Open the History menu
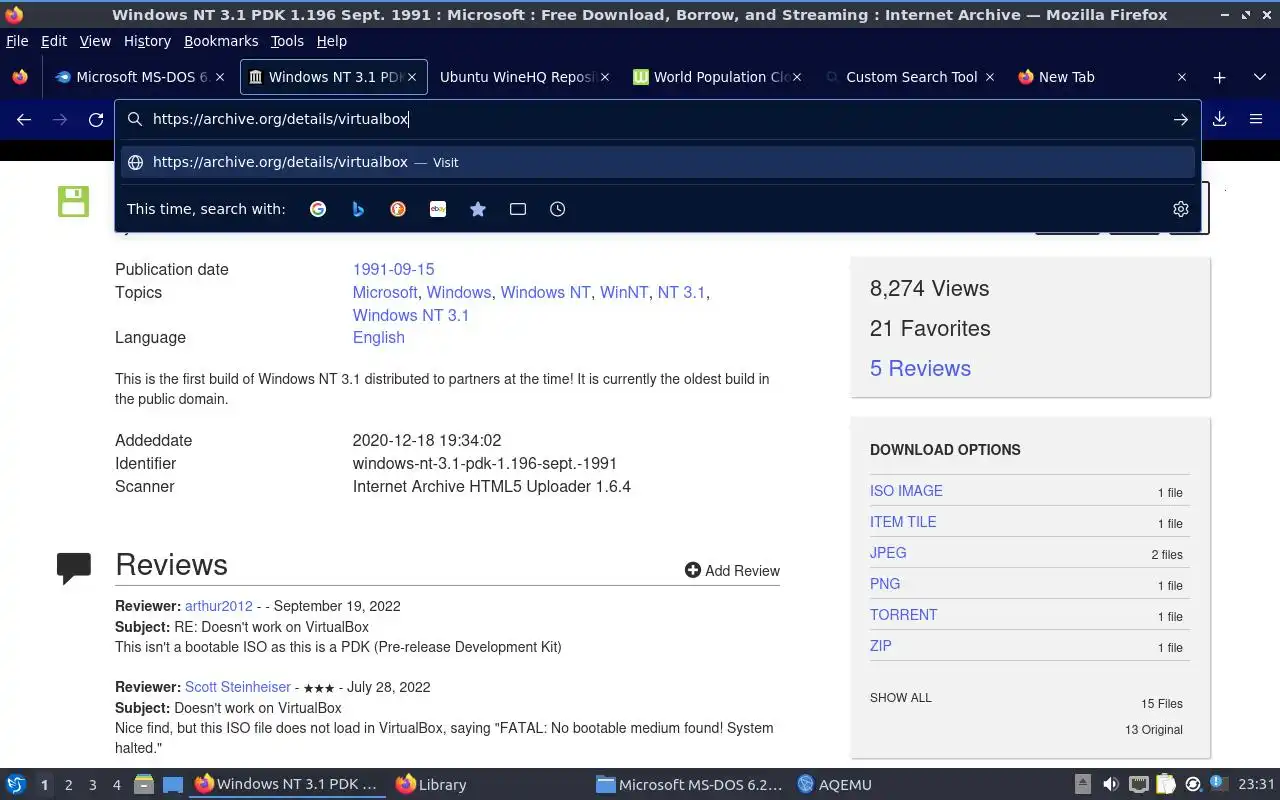 (x=147, y=41)
